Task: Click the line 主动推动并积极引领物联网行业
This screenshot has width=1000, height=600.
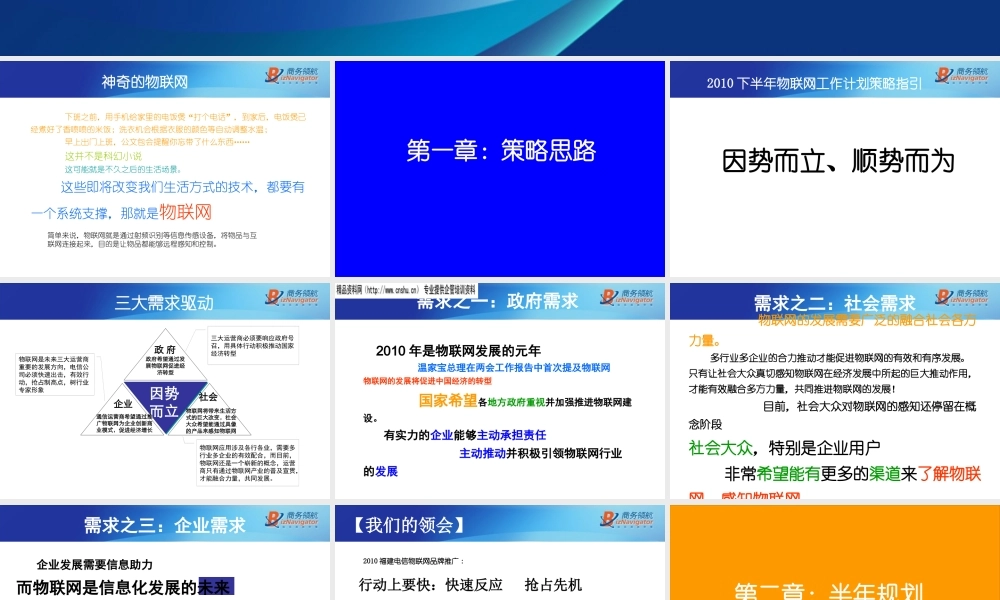Action: (541, 453)
